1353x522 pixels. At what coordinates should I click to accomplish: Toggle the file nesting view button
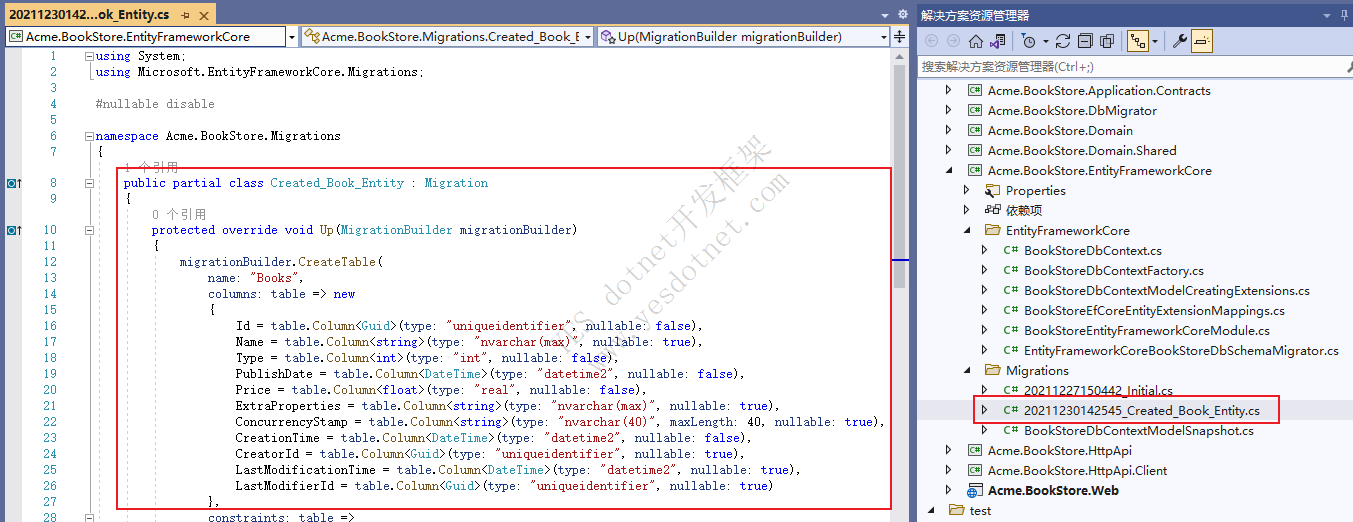tap(1137, 41)
